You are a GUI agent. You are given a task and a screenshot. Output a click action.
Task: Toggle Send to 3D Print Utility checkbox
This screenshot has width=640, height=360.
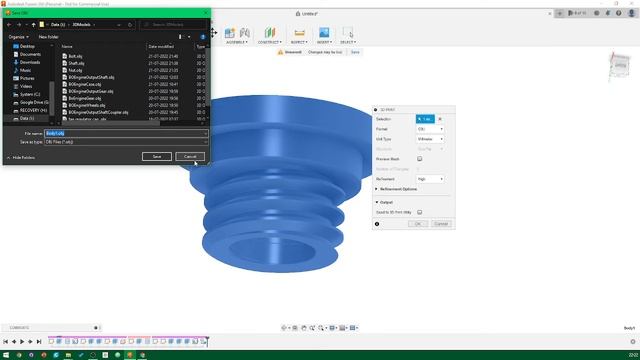click(x=420, y=212)
